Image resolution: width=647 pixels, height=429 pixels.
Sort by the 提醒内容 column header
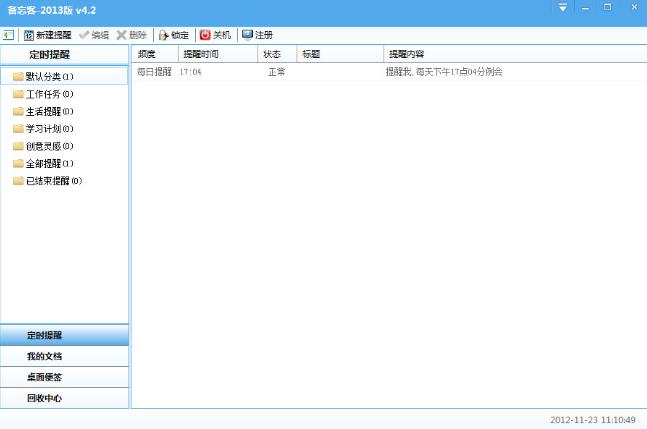point(515,54)
